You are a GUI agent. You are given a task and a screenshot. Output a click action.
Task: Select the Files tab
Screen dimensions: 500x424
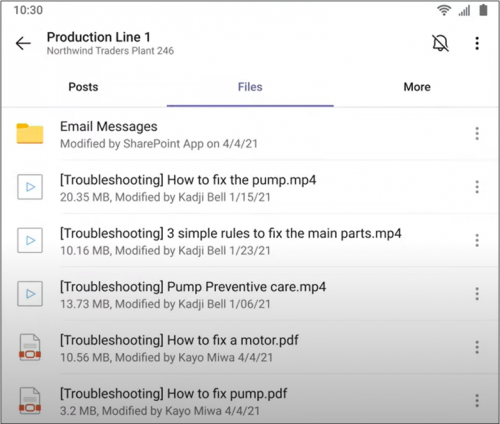click(x=250, y=87)
